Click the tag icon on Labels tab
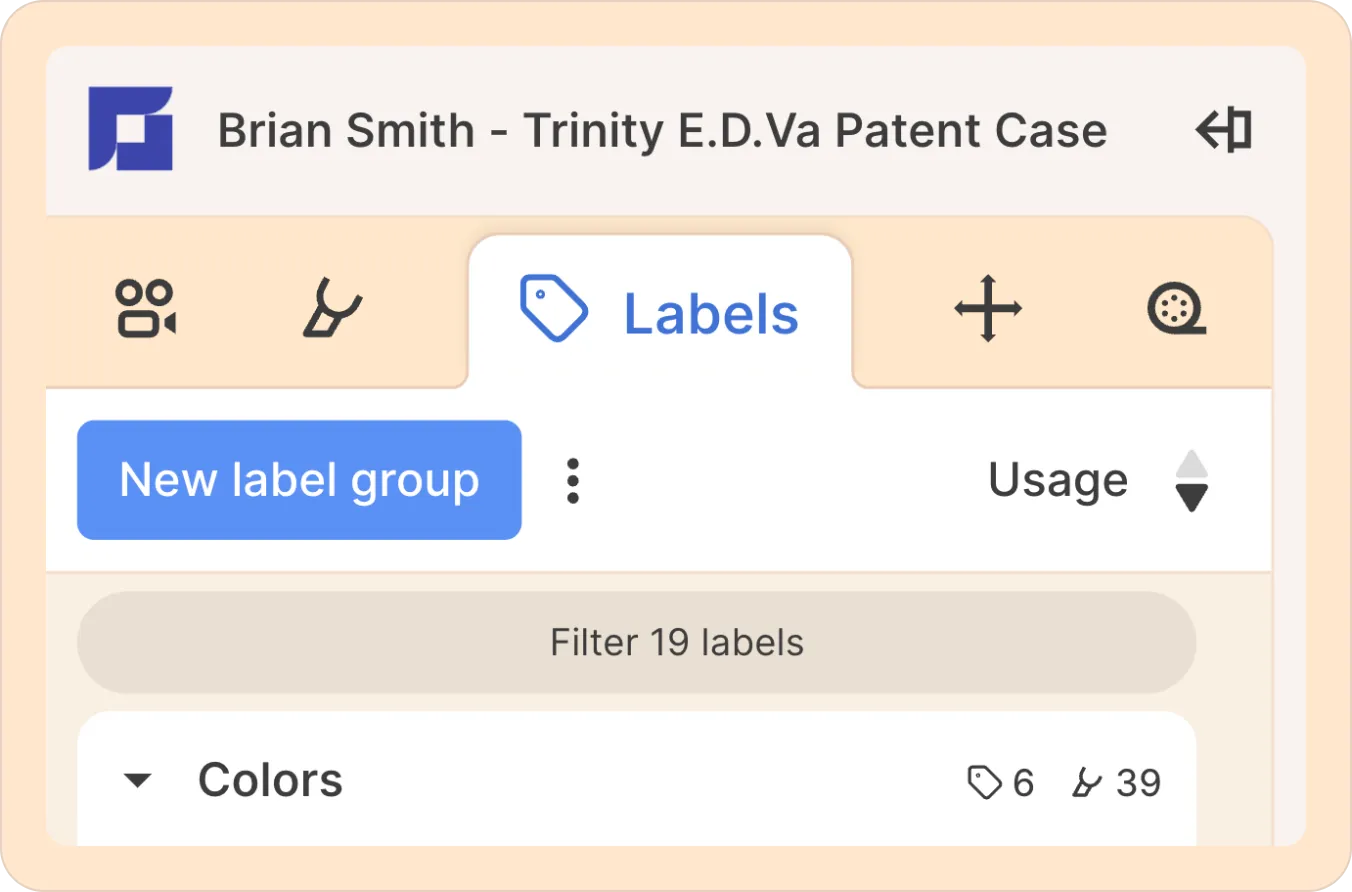The image size is (1352, 892). (554, 310)
